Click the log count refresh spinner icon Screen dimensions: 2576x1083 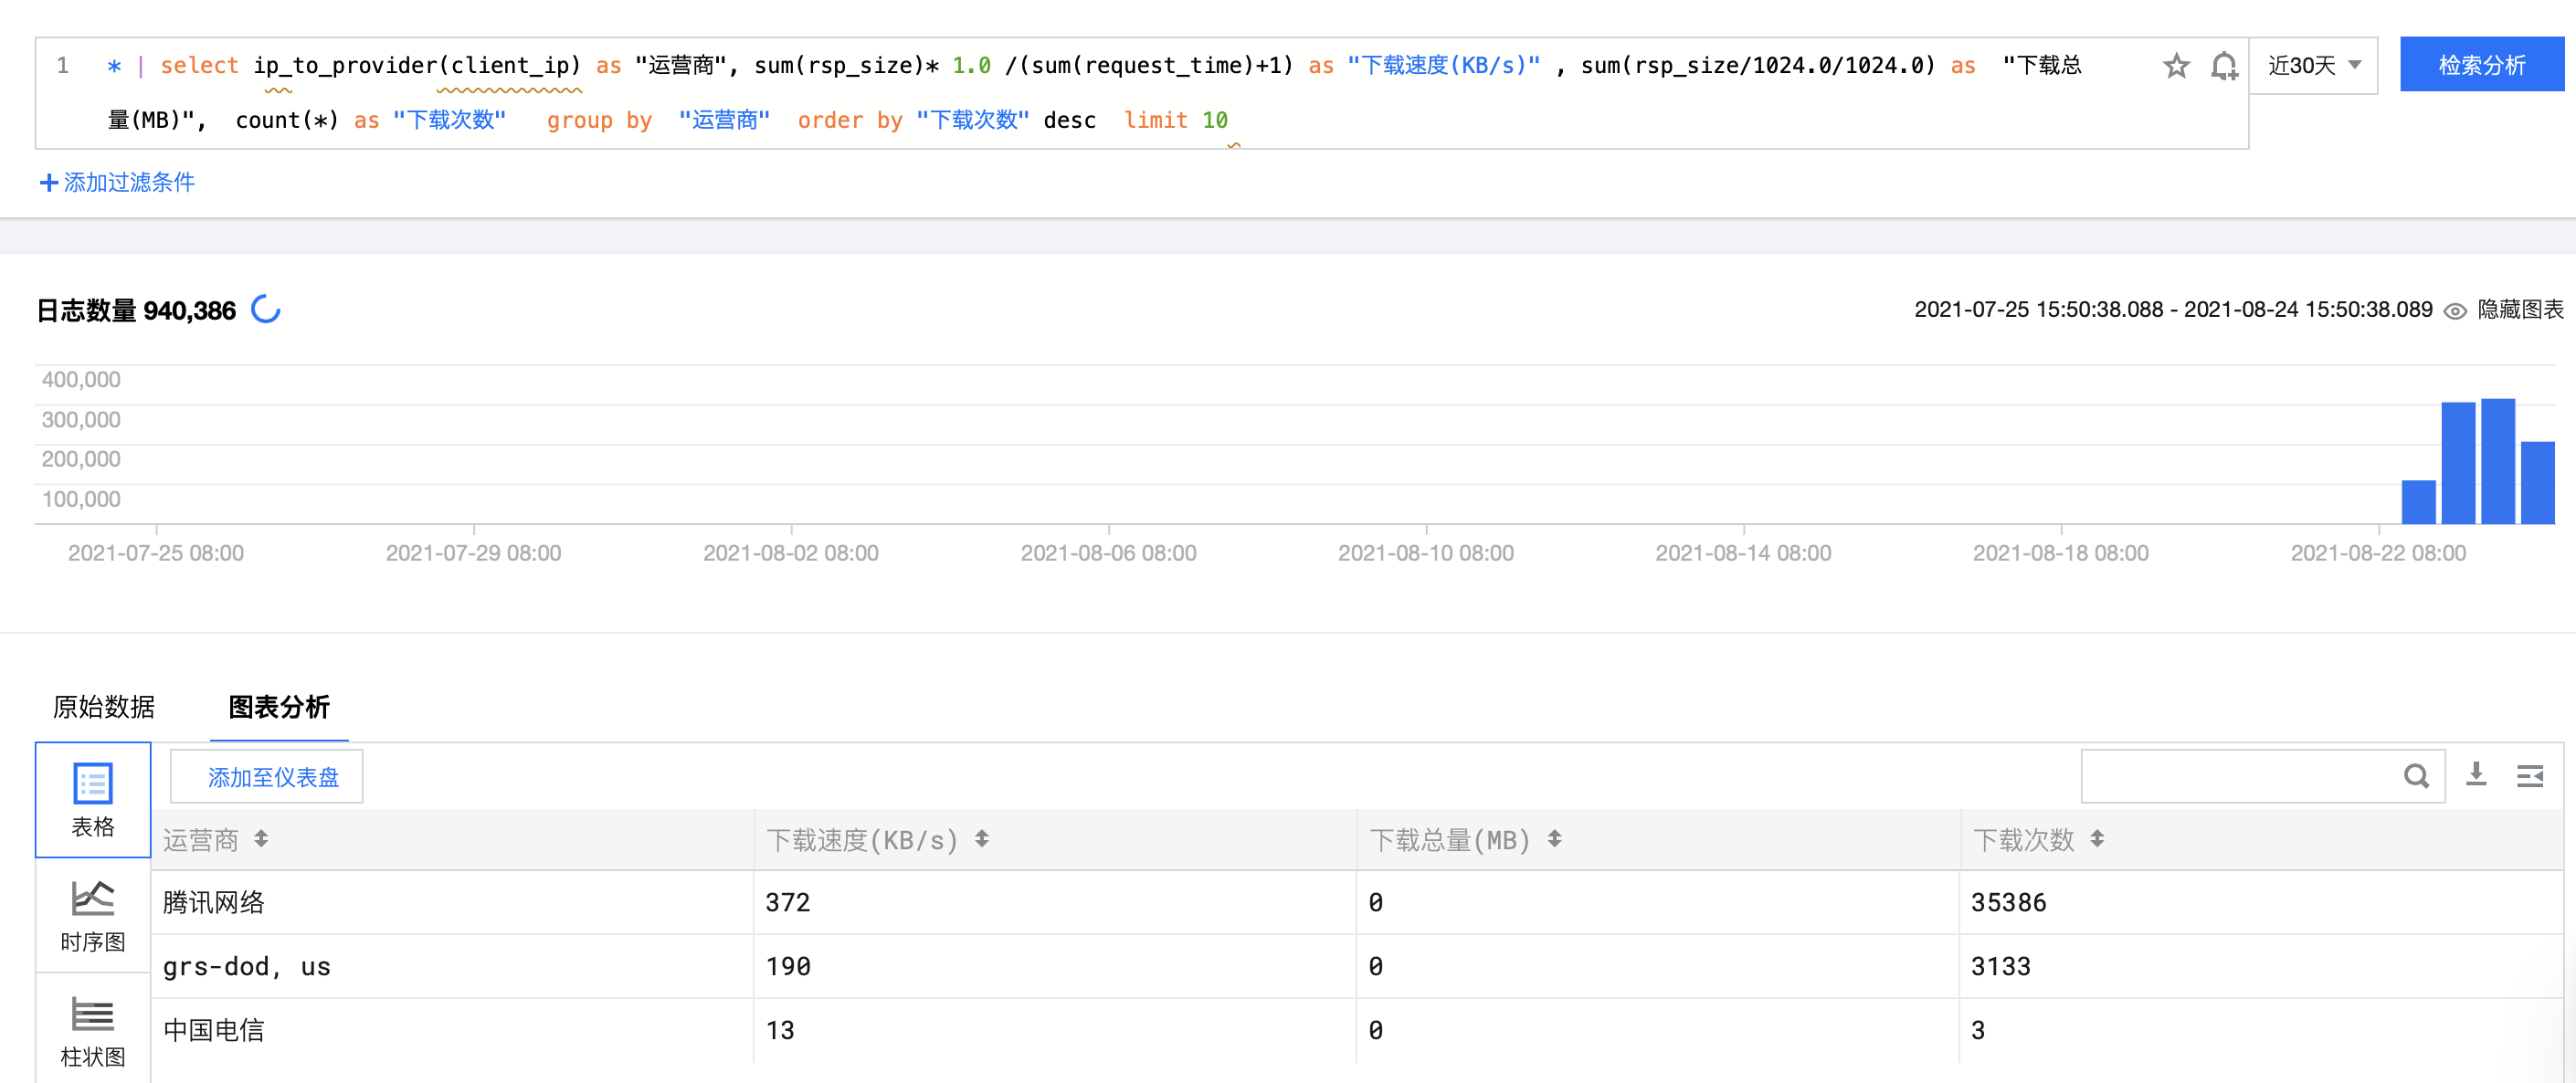(x=266, y=309)
